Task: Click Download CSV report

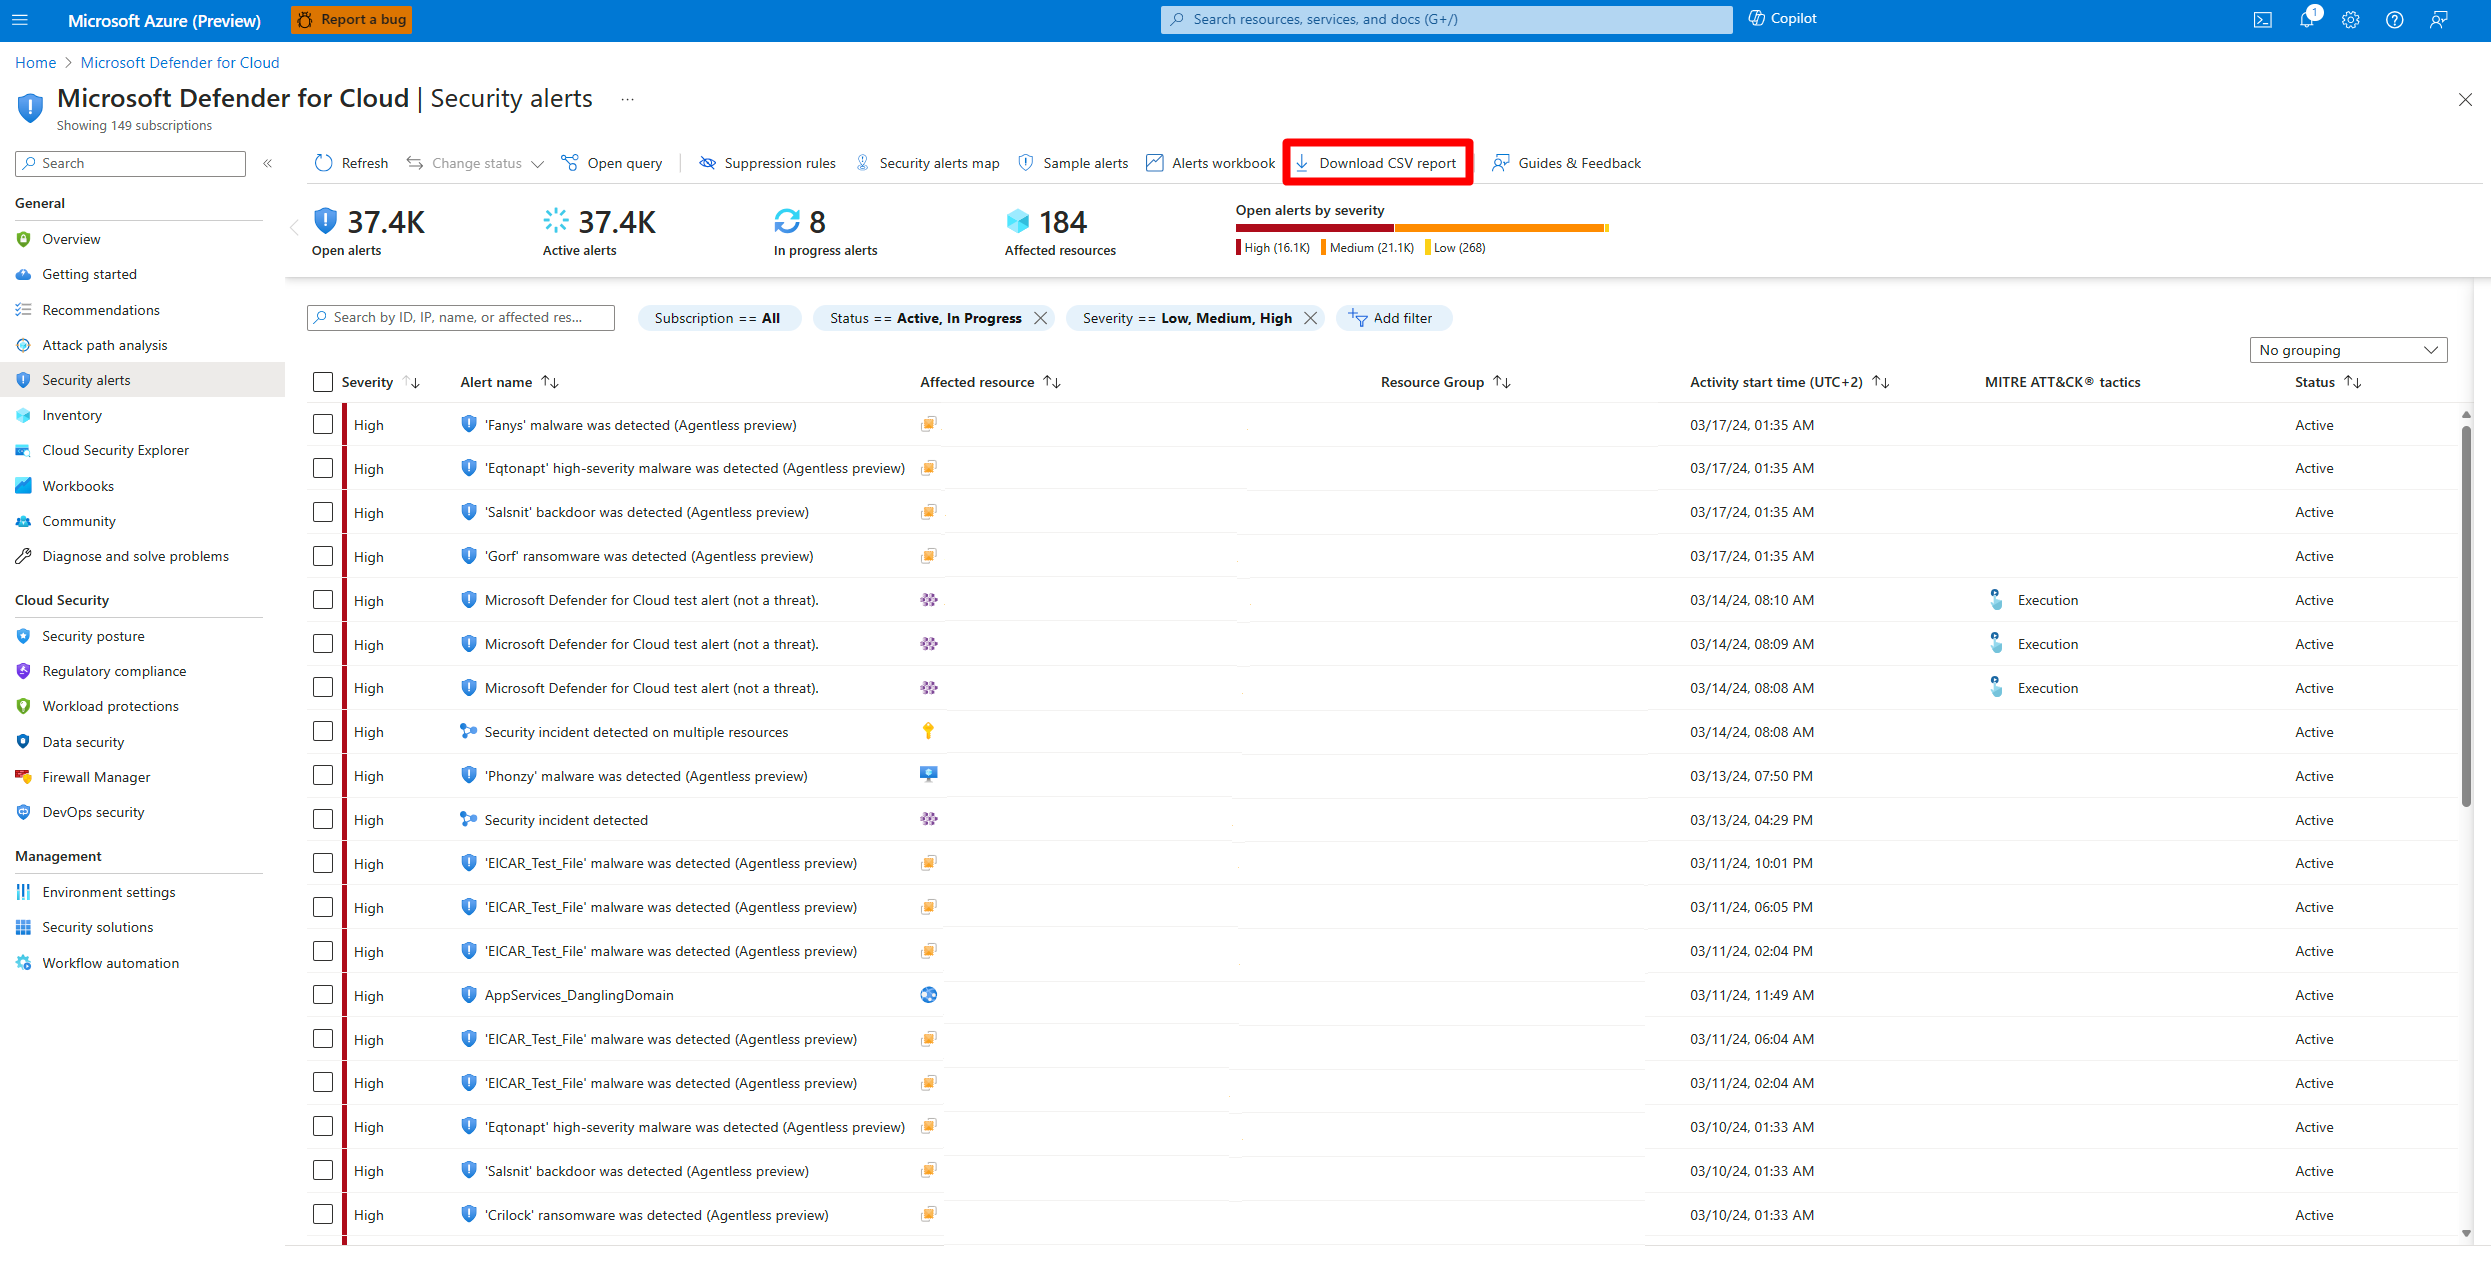Action: [x=1377, y=163]
